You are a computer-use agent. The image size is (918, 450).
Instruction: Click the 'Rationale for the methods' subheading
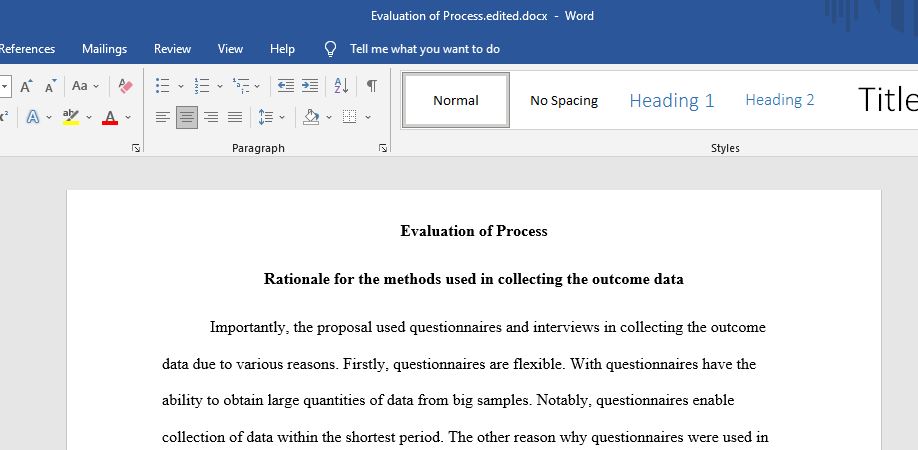[474, 279]
